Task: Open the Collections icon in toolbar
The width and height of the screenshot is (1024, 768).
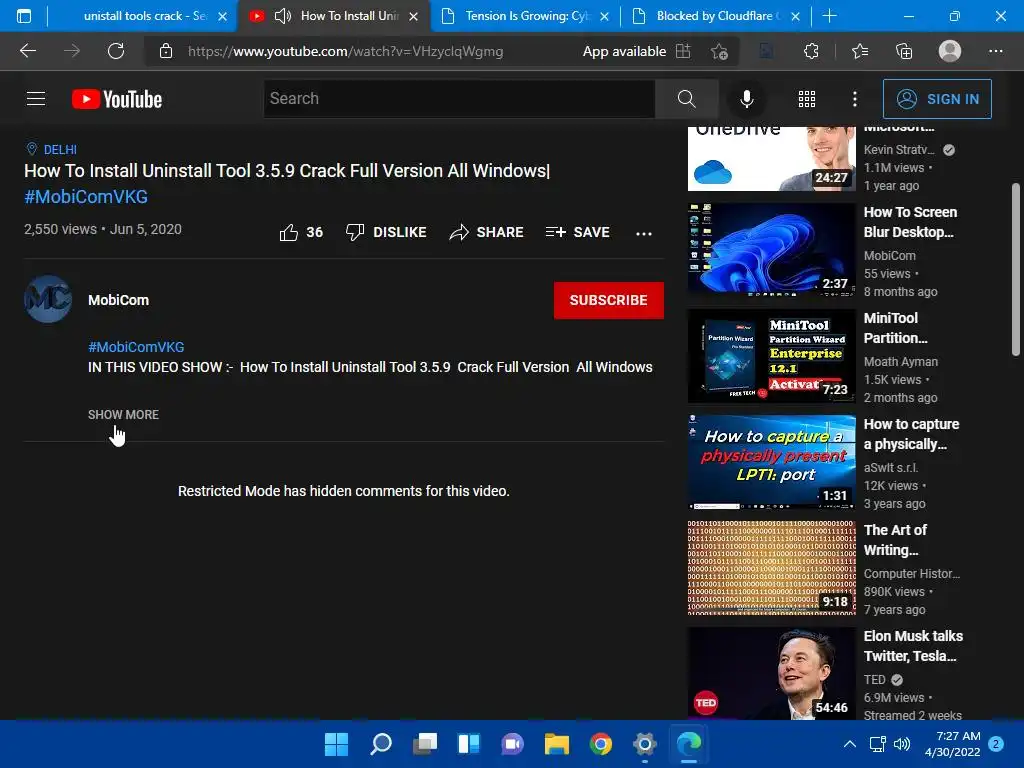Action: [904, 51]
